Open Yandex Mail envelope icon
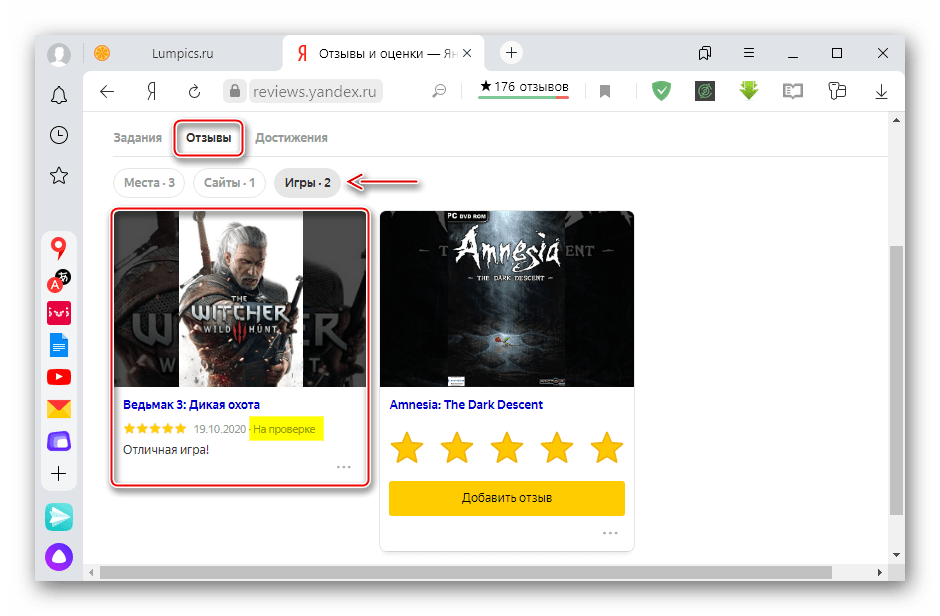 coord(59,408)
